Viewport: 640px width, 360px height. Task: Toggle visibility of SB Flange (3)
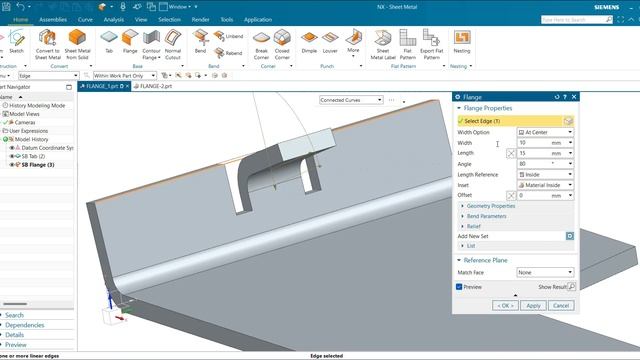pyautogui.click(x=12, y=165)
